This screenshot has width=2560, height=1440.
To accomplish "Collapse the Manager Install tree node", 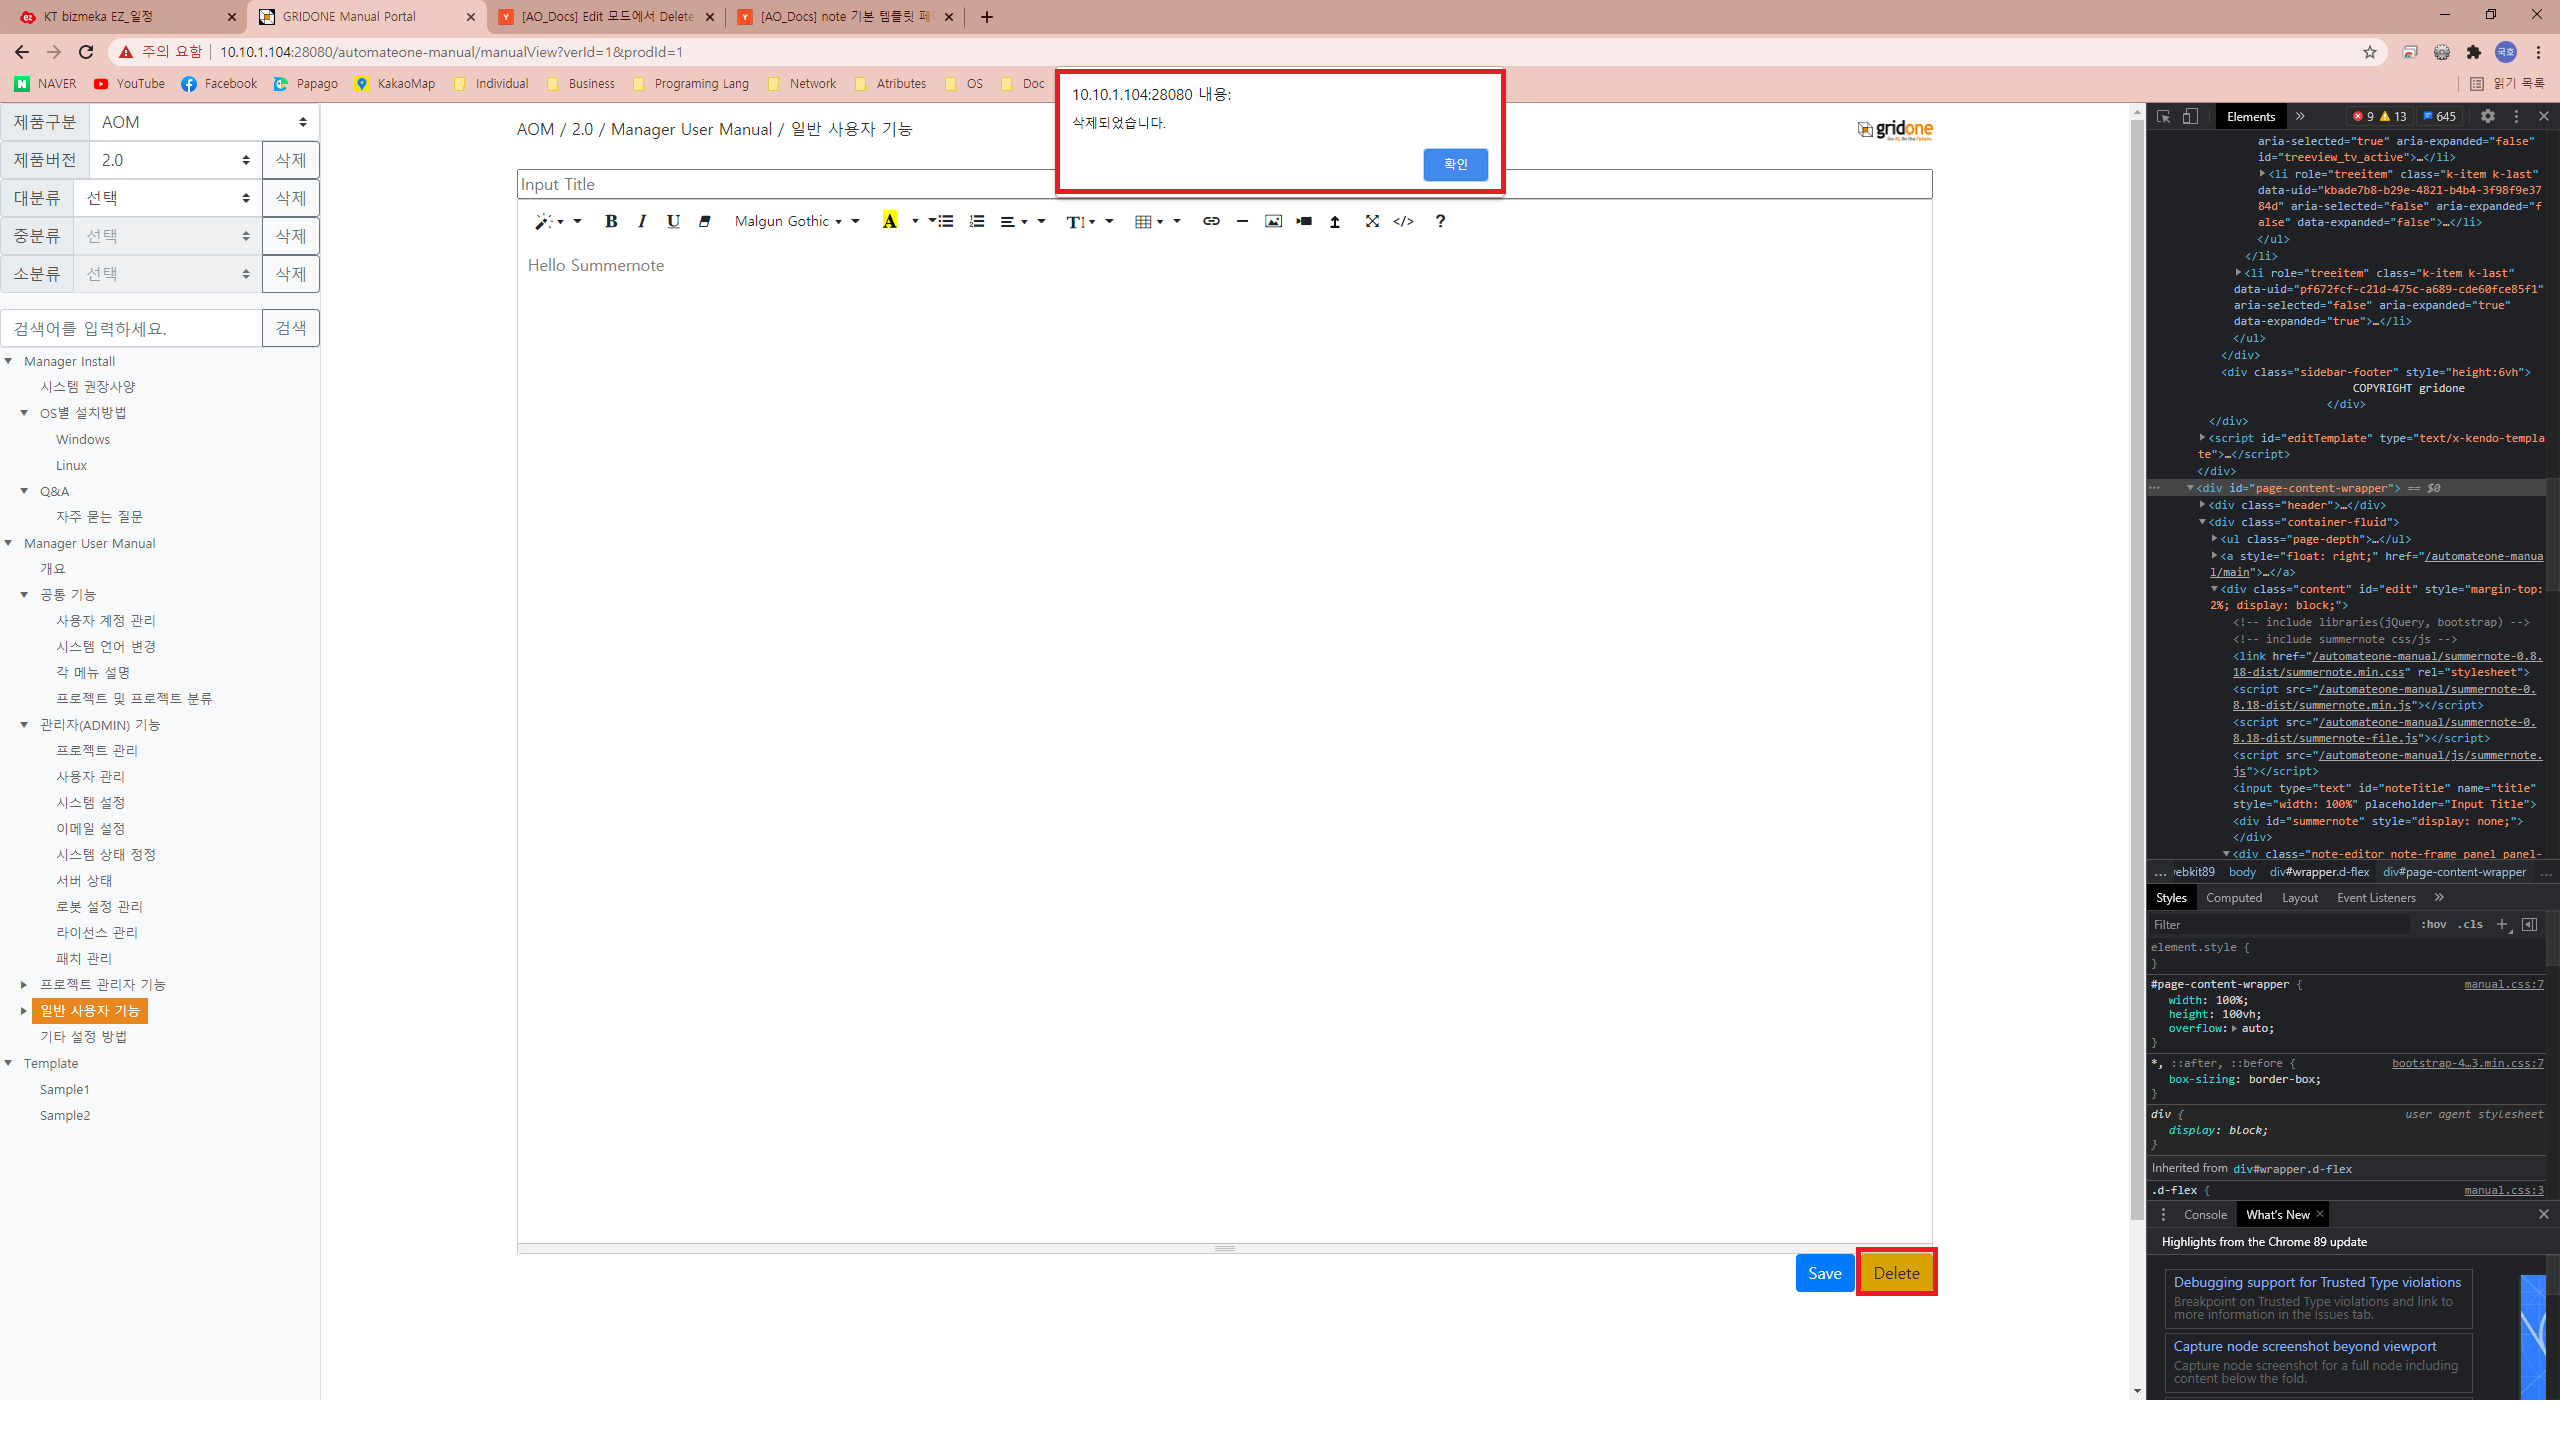I will (9, 361).
